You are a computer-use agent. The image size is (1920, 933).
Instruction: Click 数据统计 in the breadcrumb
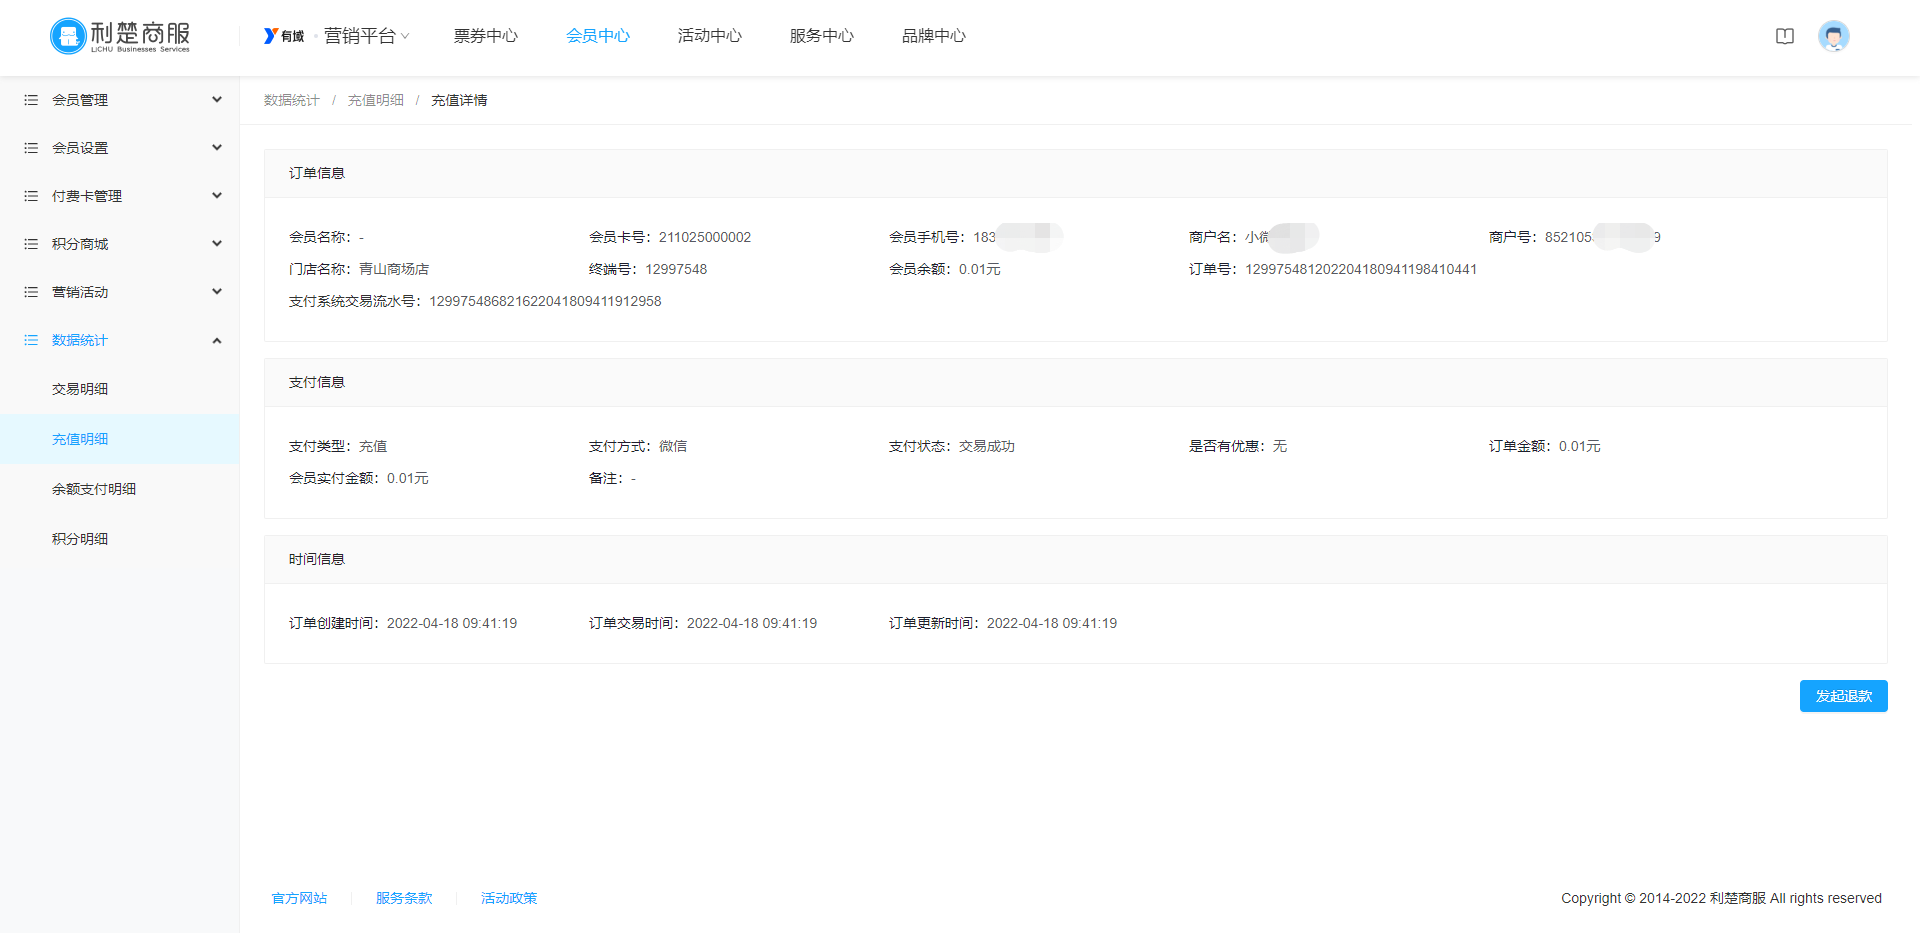tap(292, 100)
